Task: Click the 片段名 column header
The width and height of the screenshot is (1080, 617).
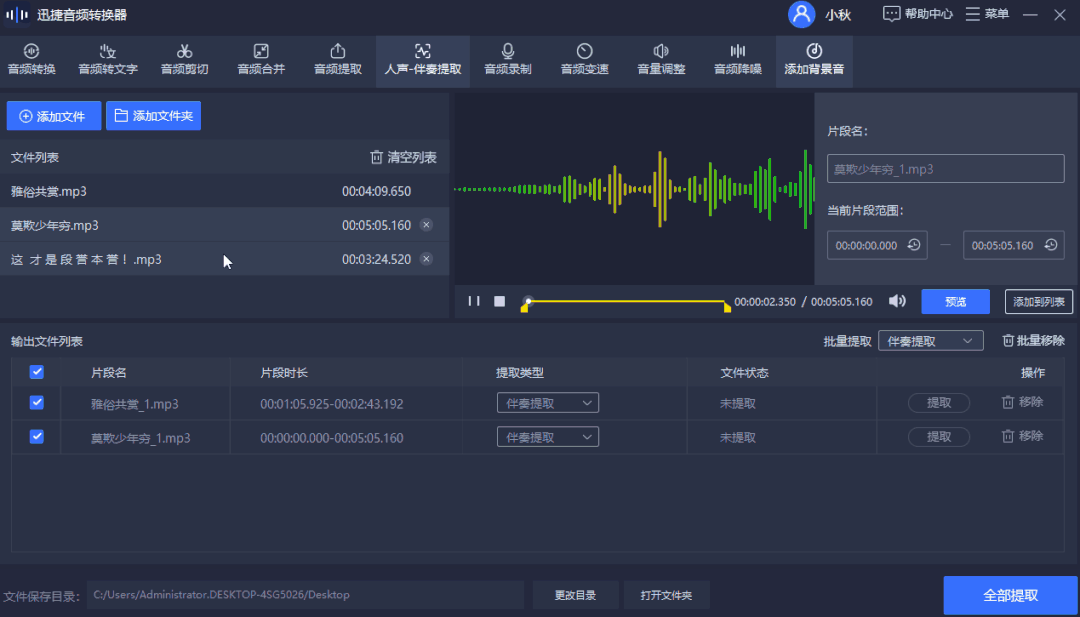Action: pos(109,373)
